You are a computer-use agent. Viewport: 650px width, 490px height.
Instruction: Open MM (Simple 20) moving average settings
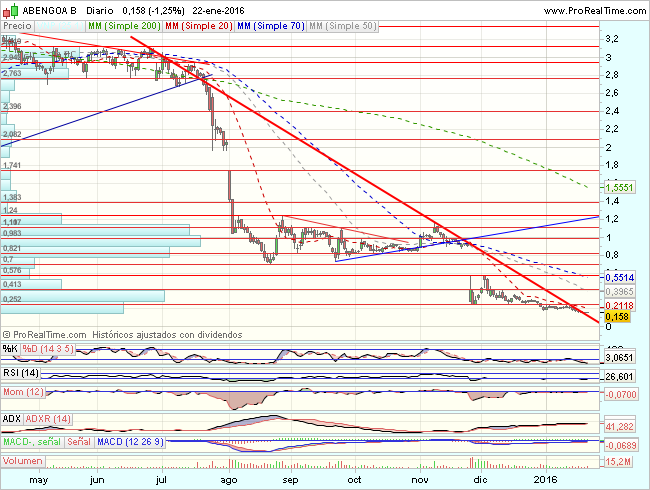(199, 26)
